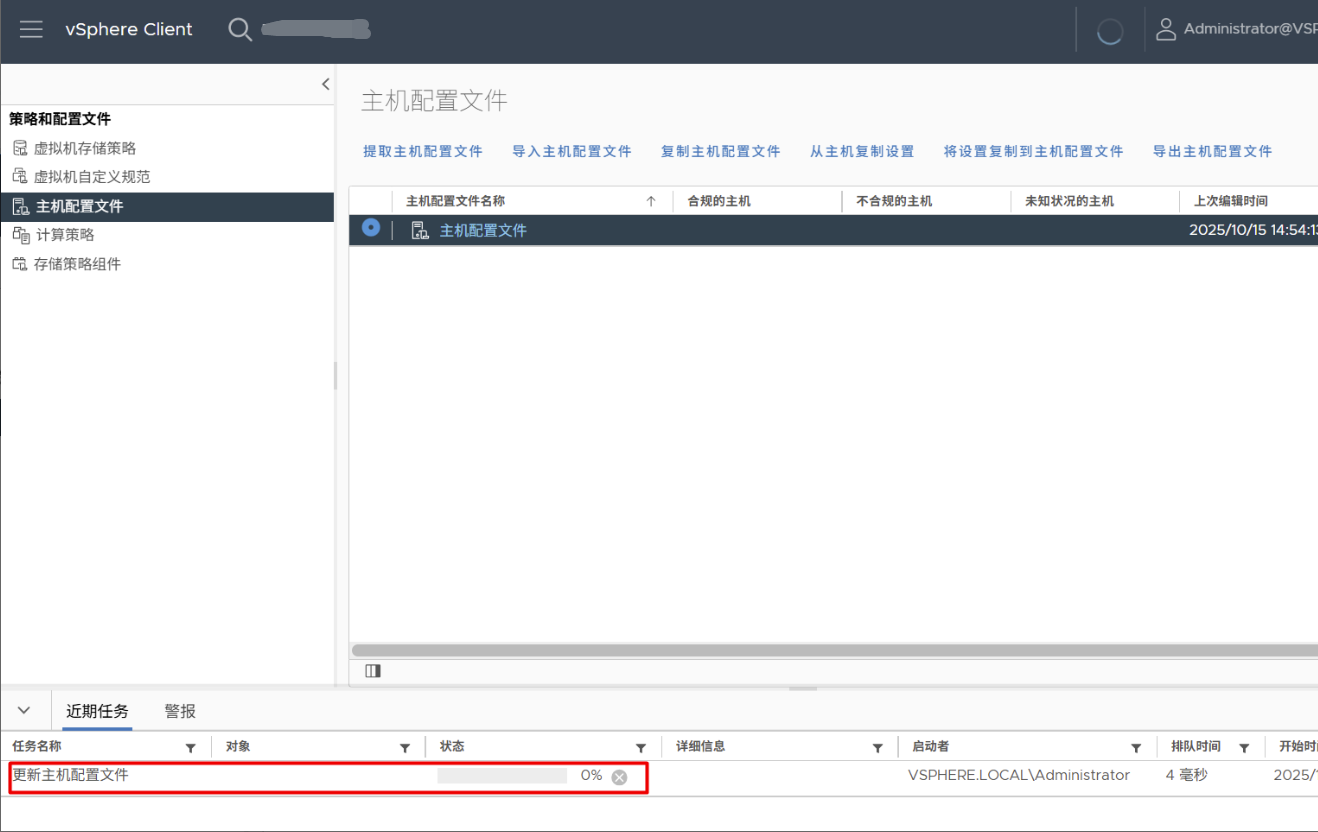The image size is (1318, 832).
Task: Filter the 详细信息 column
Action: click(x=878, y=748)
